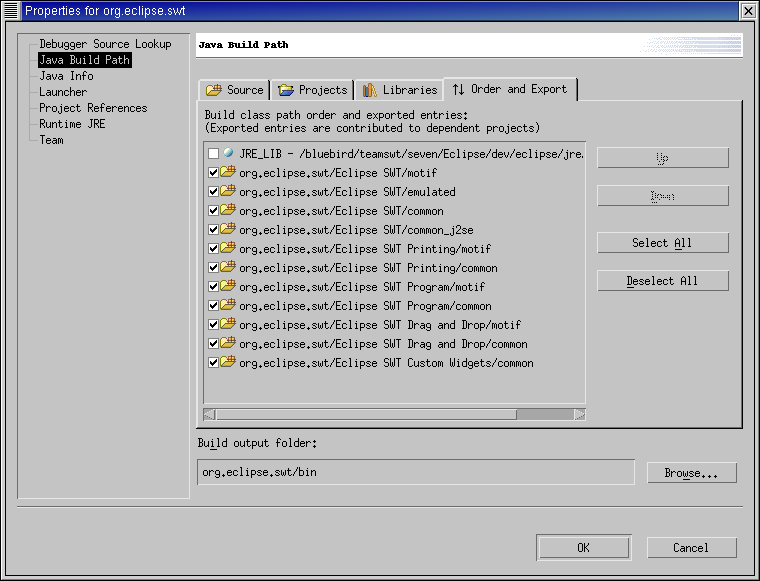Image resolution: width=760 pixels, height=581 pixels.
Task: Check the JRE_LIB export checkbox
Action: pos(213,154)
